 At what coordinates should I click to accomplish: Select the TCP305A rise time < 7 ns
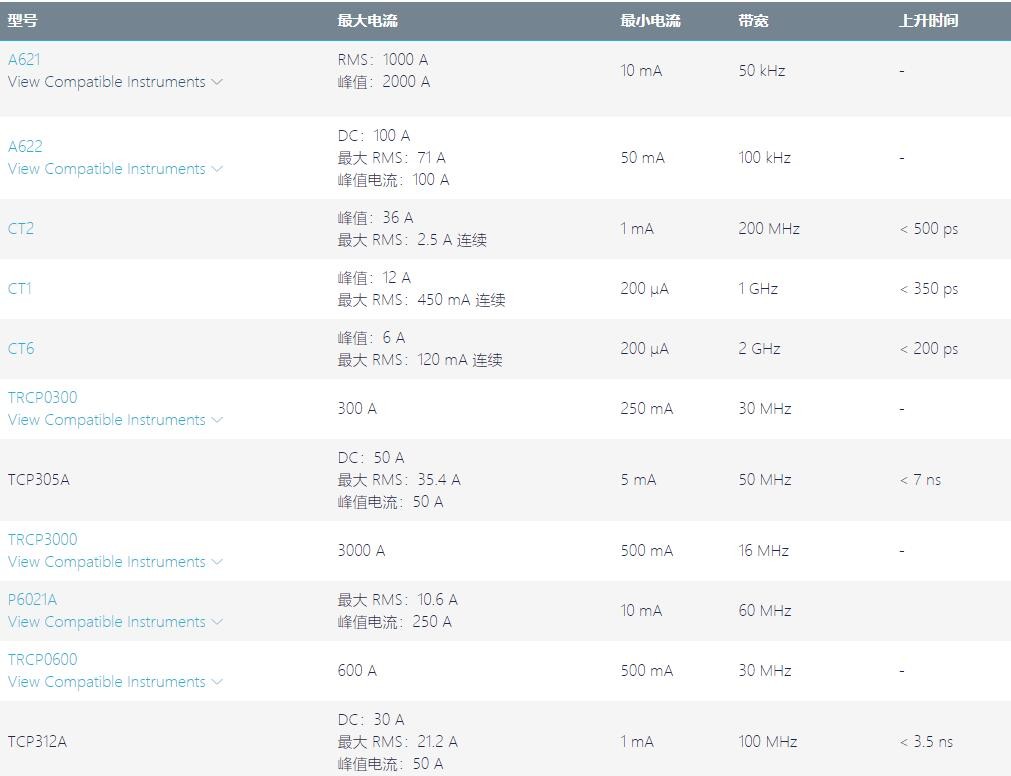(920, 480)
